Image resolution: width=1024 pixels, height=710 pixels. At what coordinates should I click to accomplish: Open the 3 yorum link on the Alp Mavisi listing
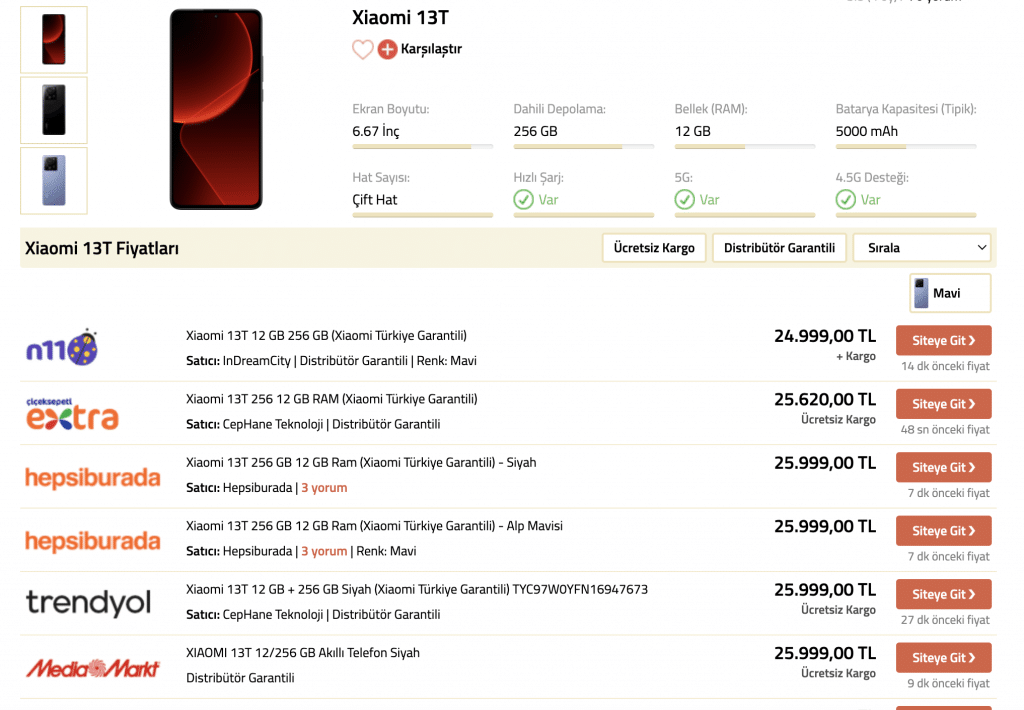pyautogui.click(x=324, y=551)
